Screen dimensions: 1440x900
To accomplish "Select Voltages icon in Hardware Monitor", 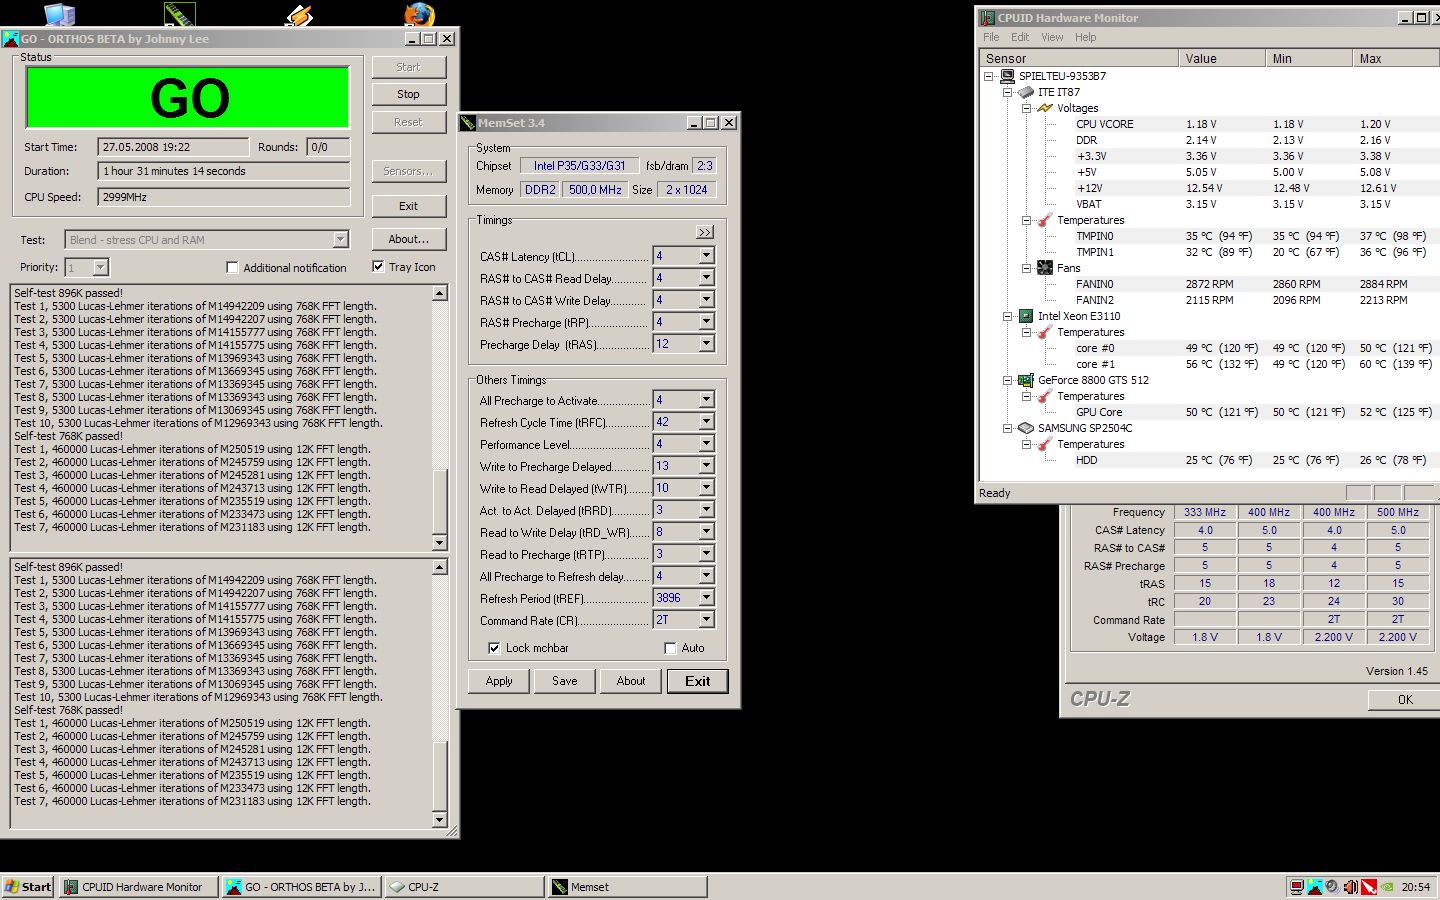I will tap(1045, 108).
